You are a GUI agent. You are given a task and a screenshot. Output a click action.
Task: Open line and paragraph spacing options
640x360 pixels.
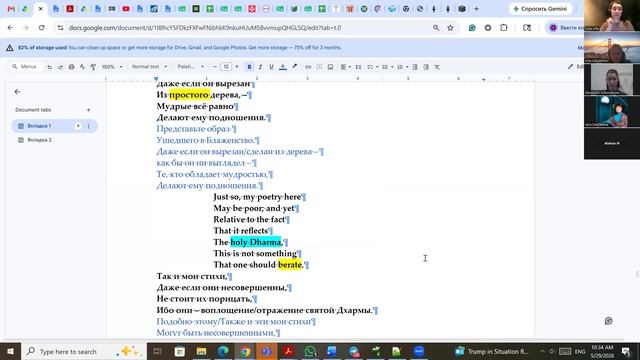358,67
